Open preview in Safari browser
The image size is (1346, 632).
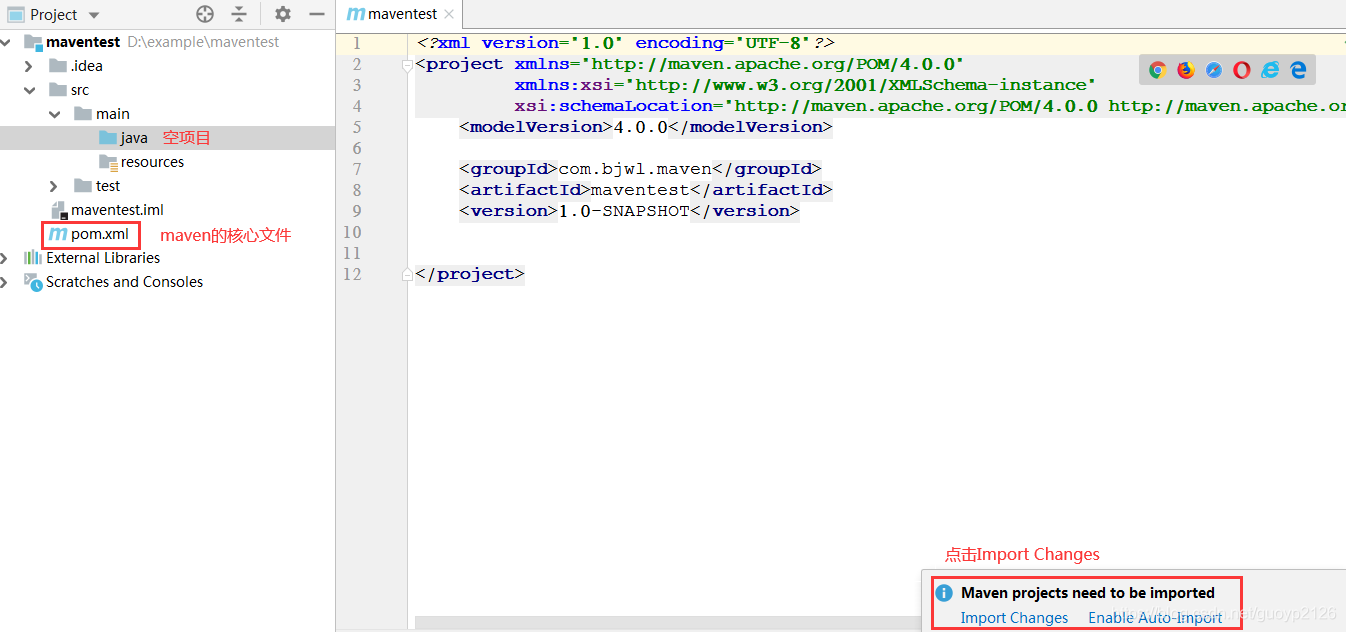tap(1214, 70)
